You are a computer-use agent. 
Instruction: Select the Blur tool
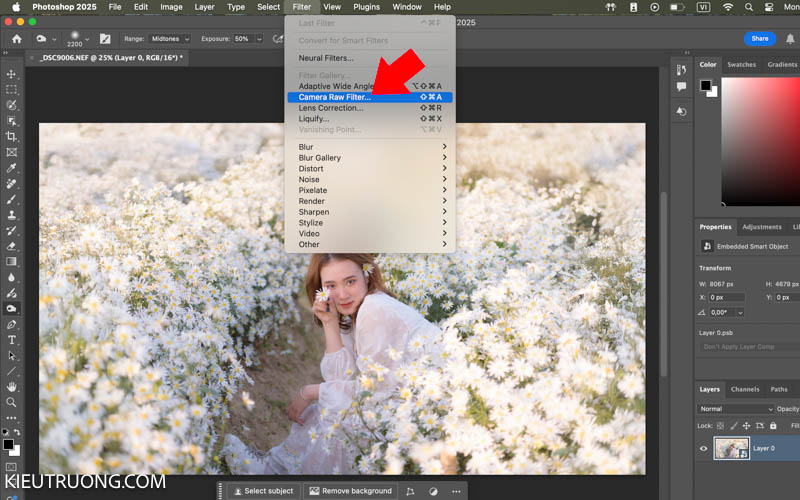pyautogui.click(x=11, y=278)
